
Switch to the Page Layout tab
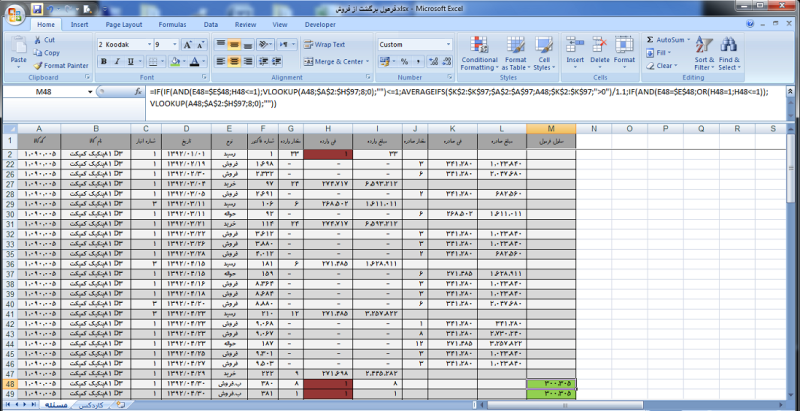[124, 24]
